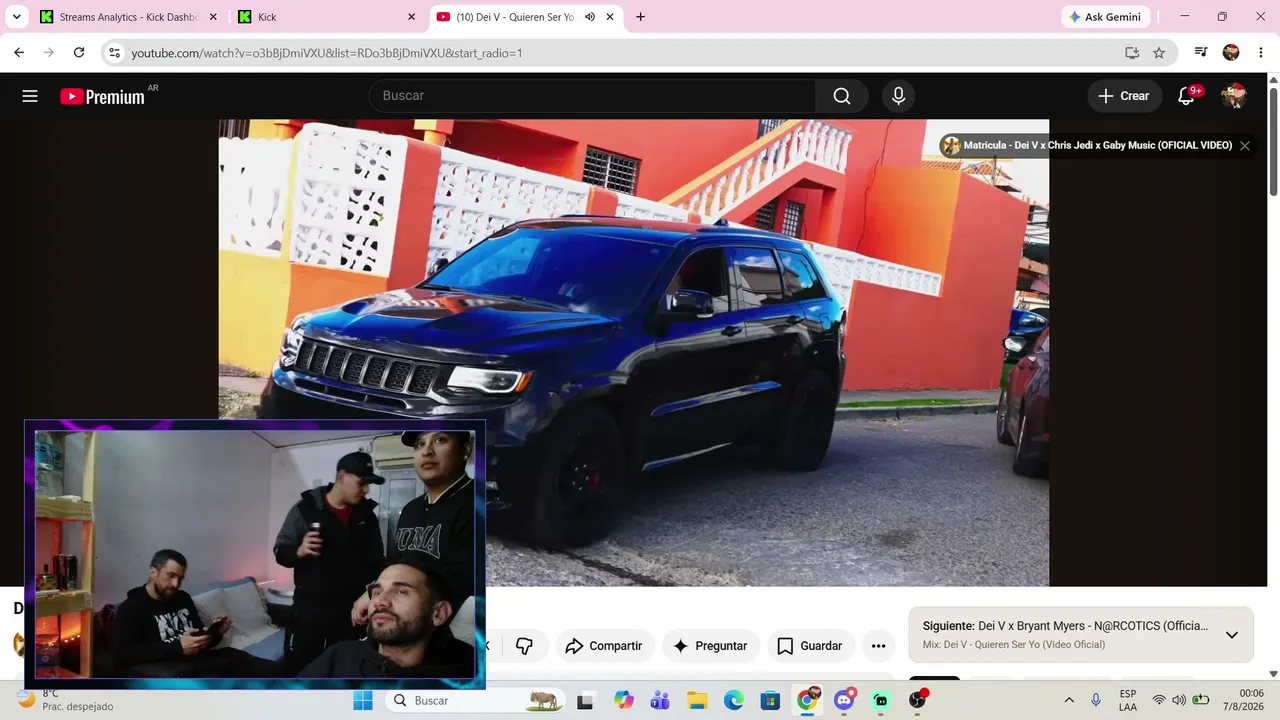Reload the current page

tap(79, 53)
